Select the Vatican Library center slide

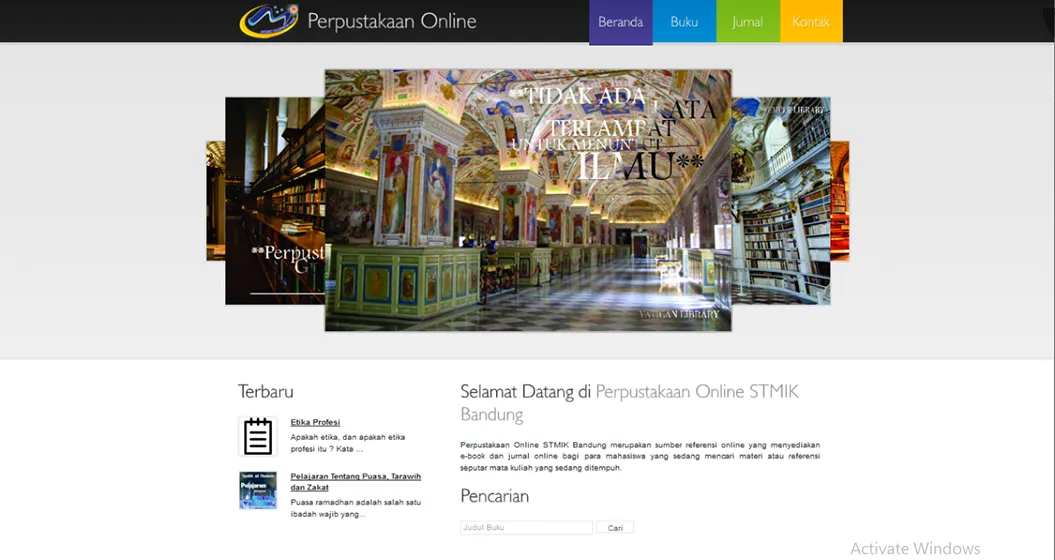point(528,200)
